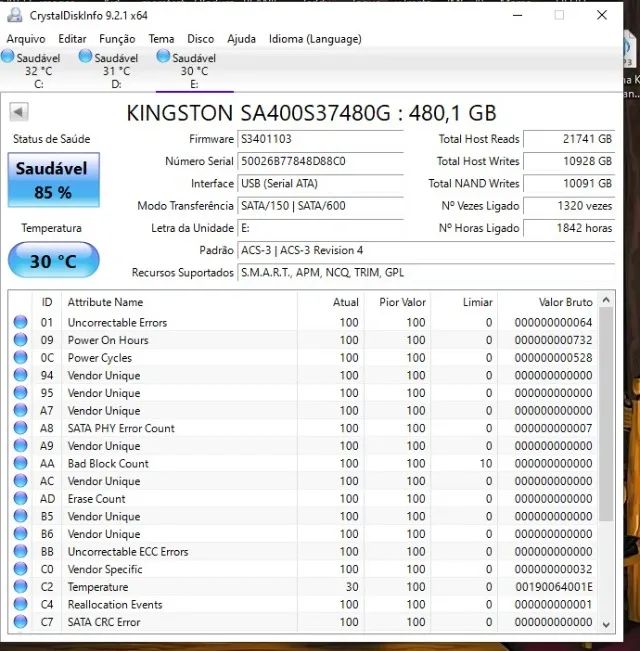Click status orb for Bad Block Count
This screenshot has width=640, height=651.
20,463
